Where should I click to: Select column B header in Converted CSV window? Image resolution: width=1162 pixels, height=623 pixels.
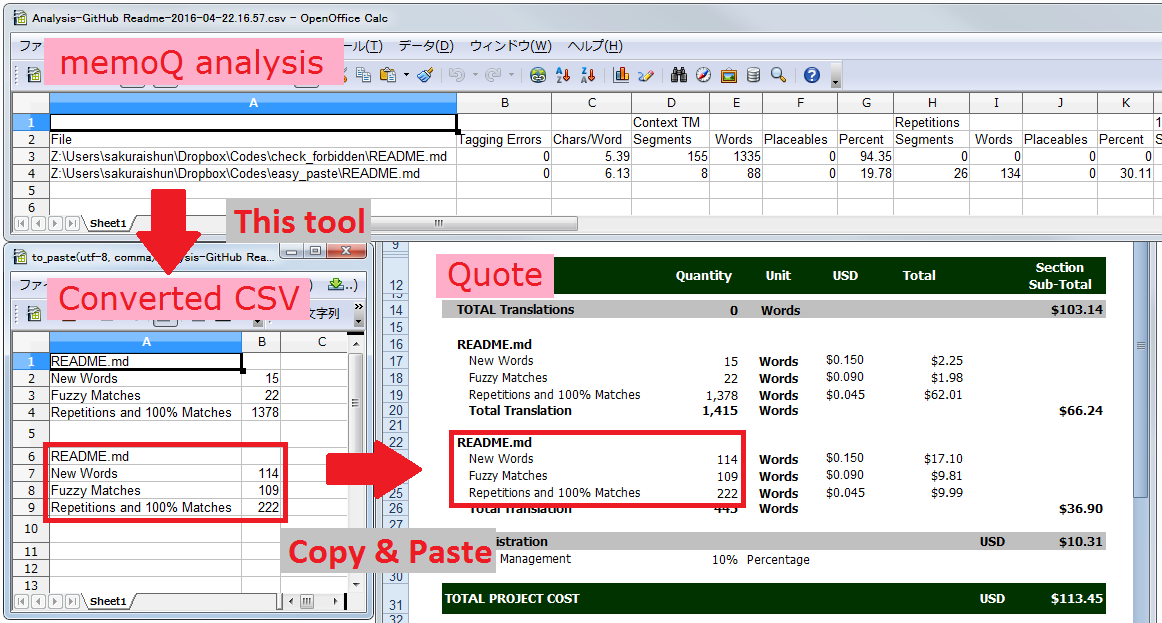(262, 342)
